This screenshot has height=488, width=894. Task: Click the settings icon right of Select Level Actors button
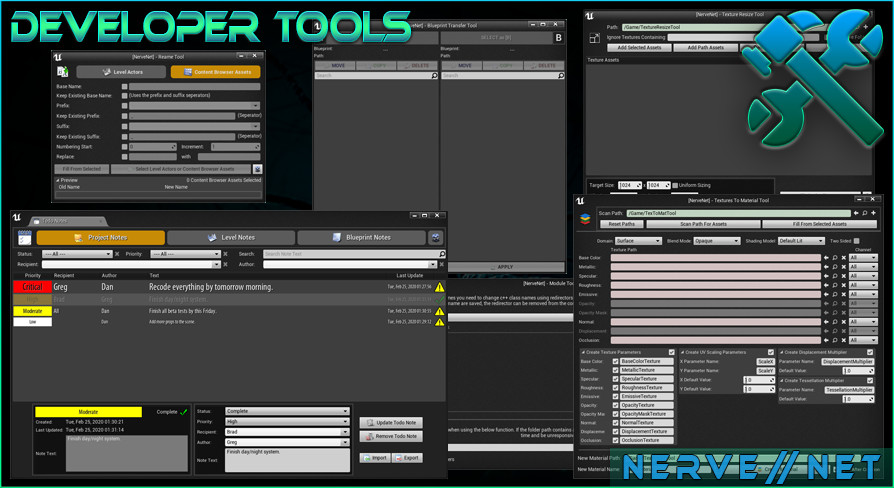click(x=258, y=169)
